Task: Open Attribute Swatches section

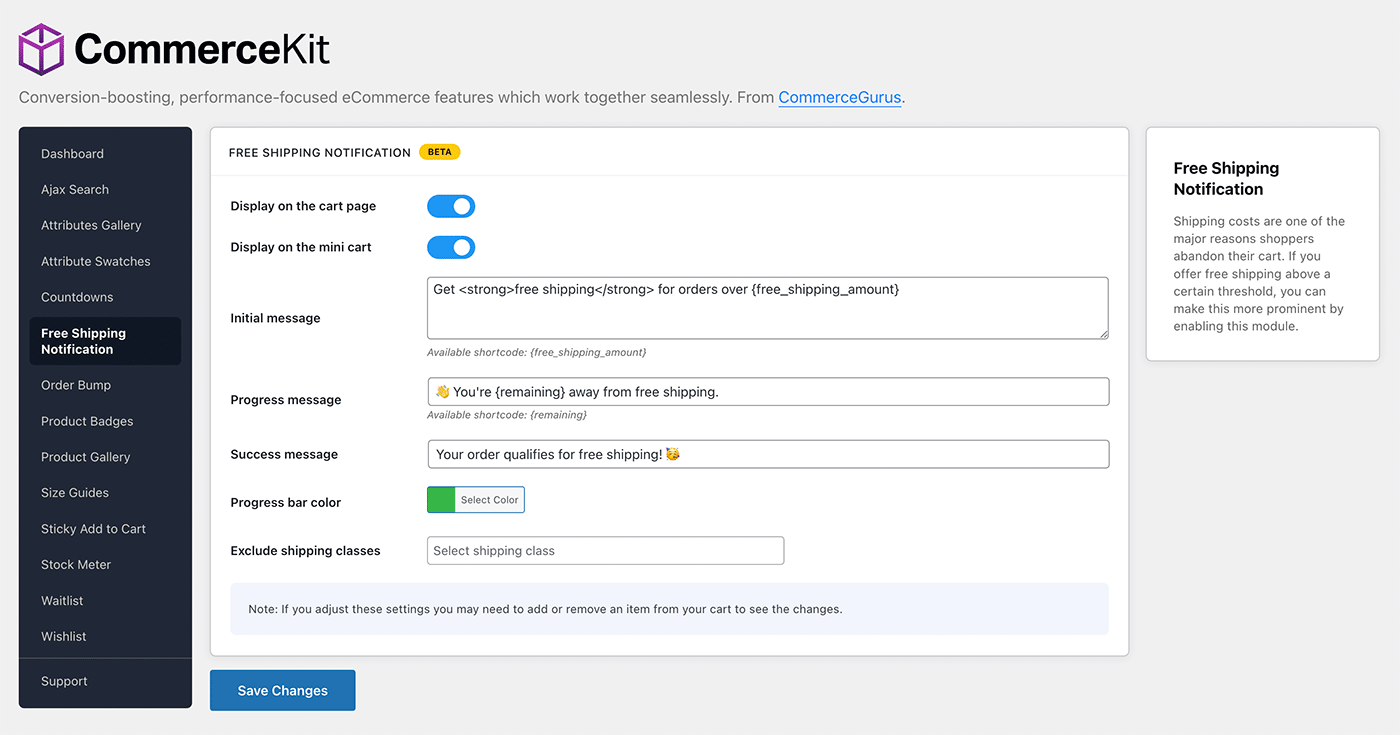Action: coord(95,262)
